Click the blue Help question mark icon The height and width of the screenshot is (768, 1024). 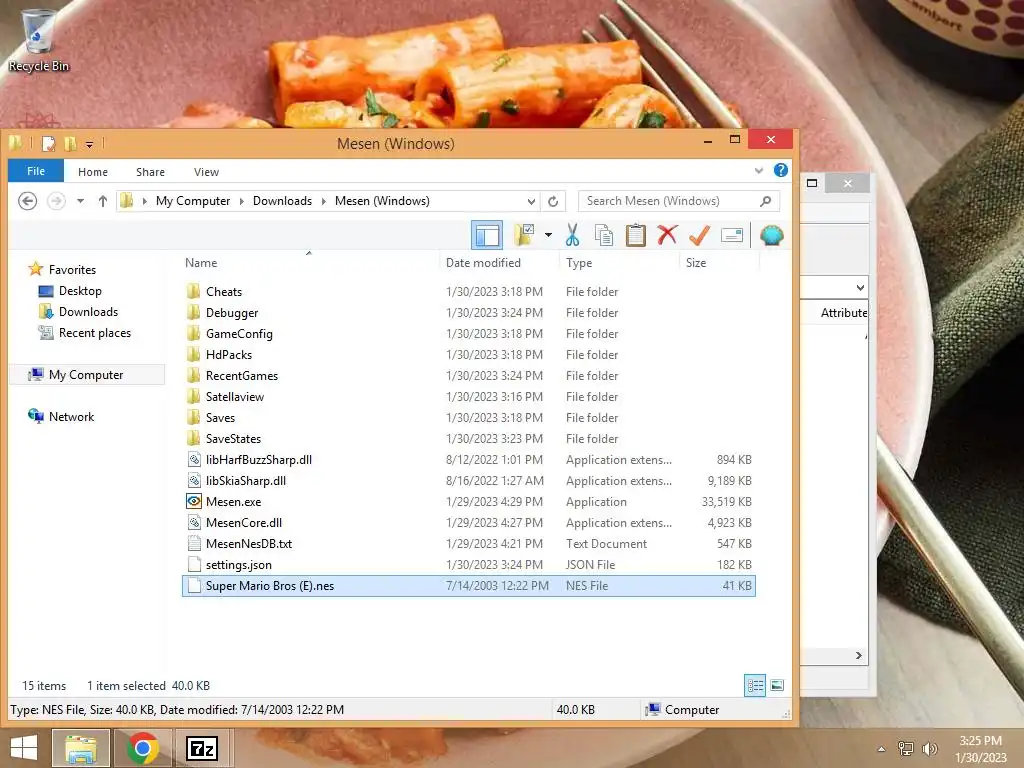(x=780, y=170)
